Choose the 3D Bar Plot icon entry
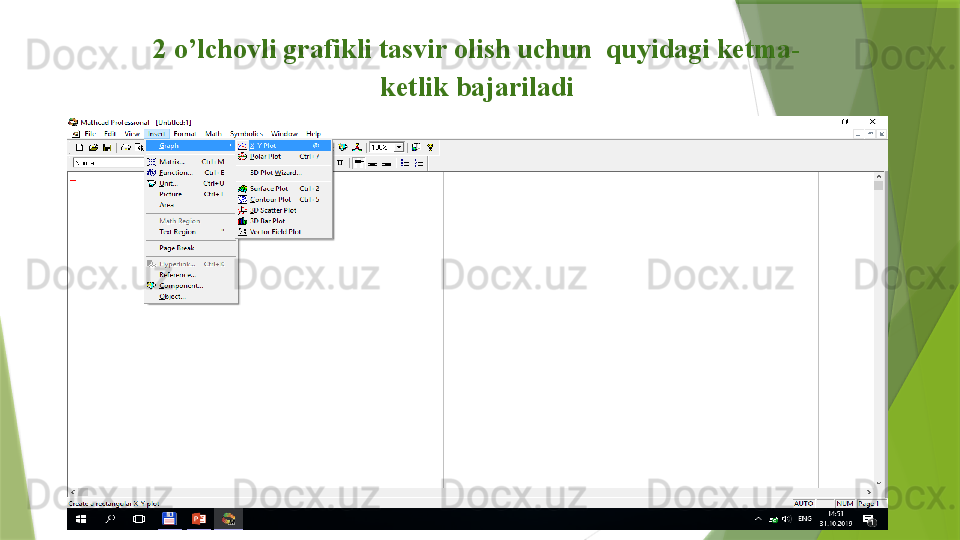This screenshot has height=540, width=960. [266, 221]
